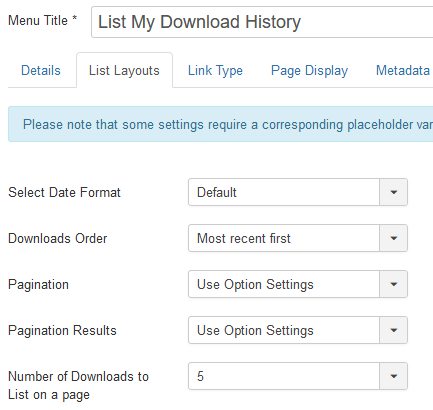Switch to the Metadata tab
Image resolution: width=433 pixels, height=410 pixels.
coord(403,71)
